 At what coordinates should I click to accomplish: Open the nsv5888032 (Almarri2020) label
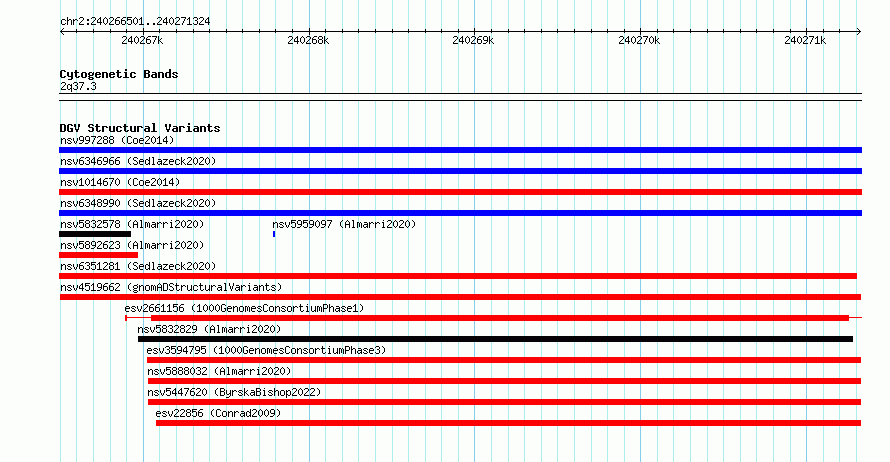coord(219,371)
